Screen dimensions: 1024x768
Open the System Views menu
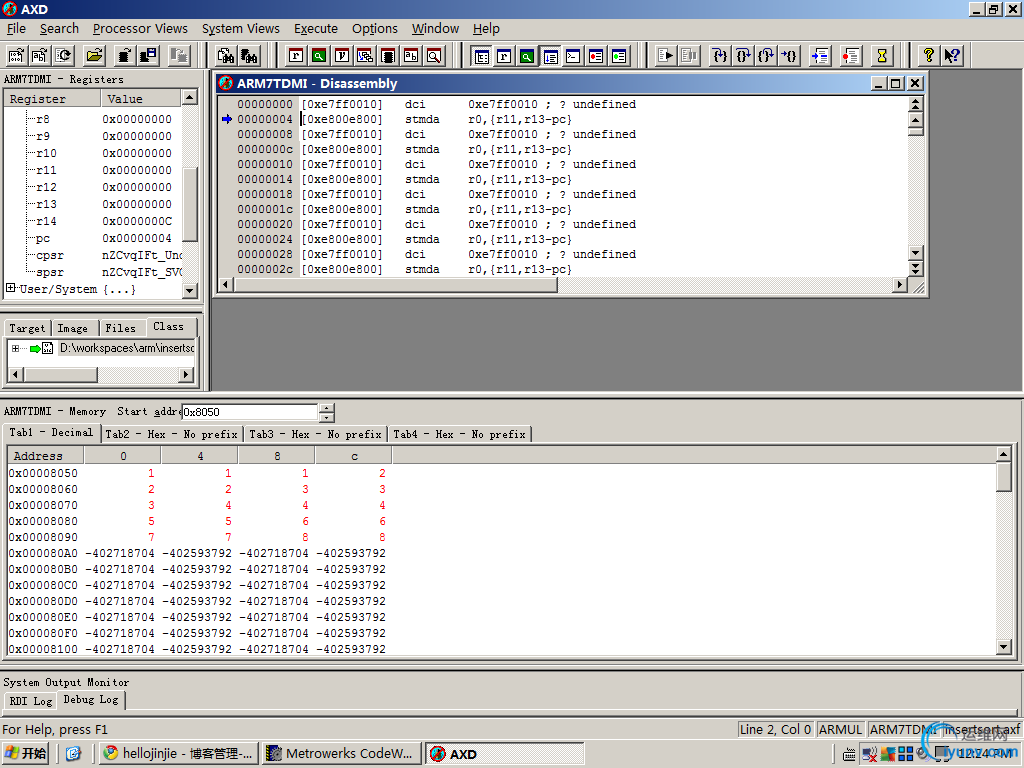(240, 29)
